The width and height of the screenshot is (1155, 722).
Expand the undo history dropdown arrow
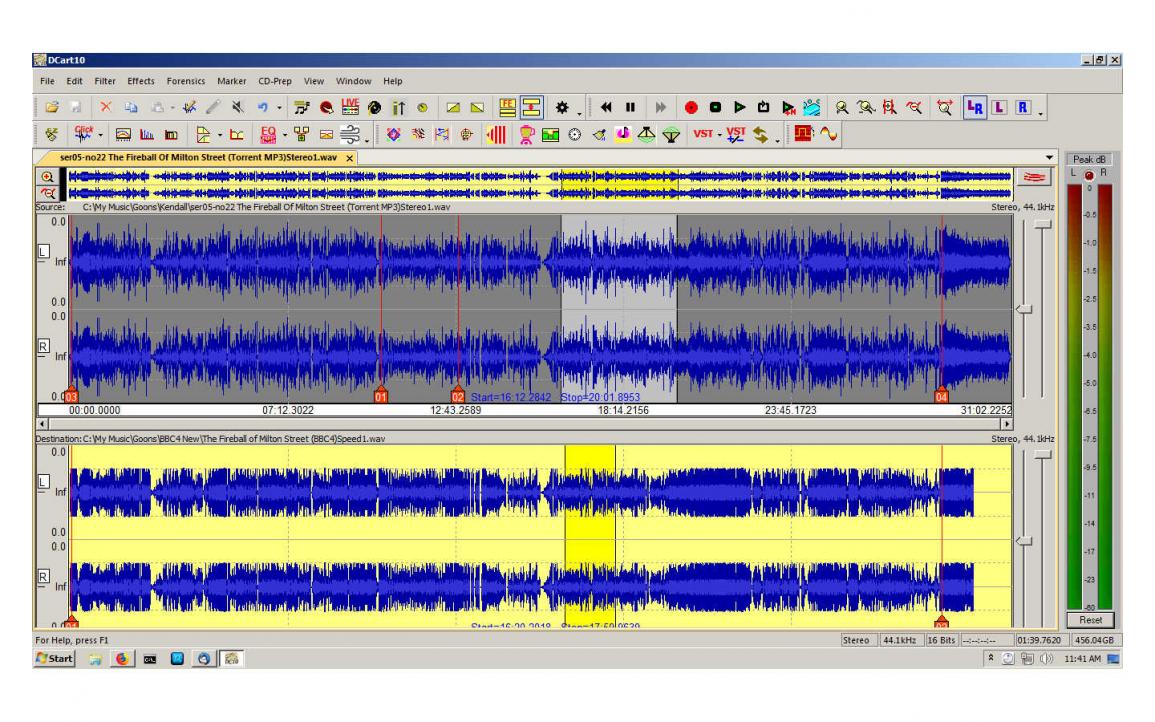(279, 108)
